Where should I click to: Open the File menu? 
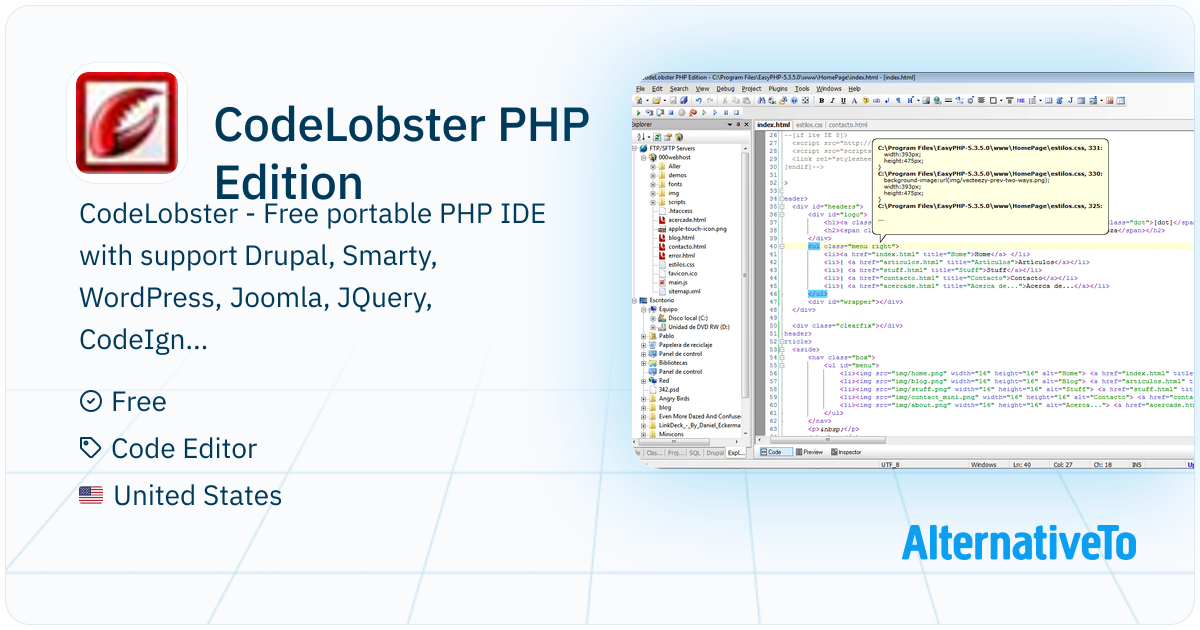point(640,89)
